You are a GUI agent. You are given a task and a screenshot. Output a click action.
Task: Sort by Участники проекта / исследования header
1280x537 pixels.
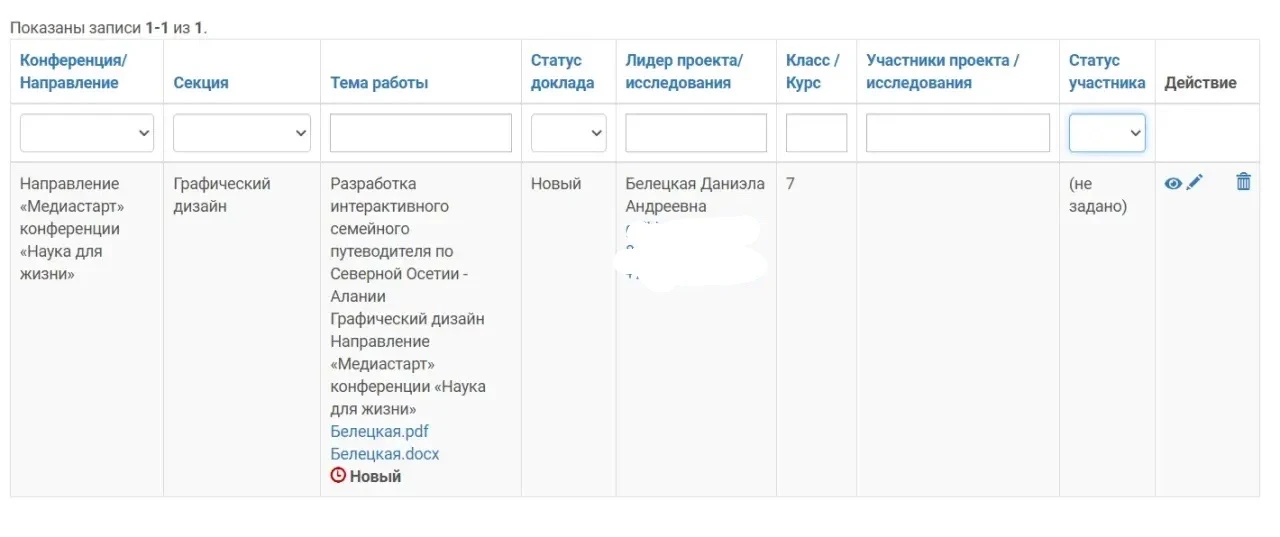click(942, 71)
